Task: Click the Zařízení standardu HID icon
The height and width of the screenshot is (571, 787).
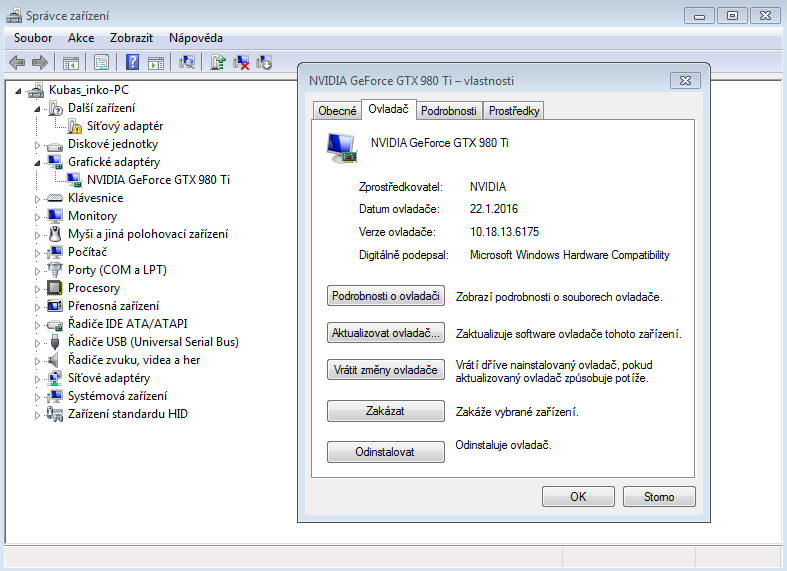Action: coord(55,414)
